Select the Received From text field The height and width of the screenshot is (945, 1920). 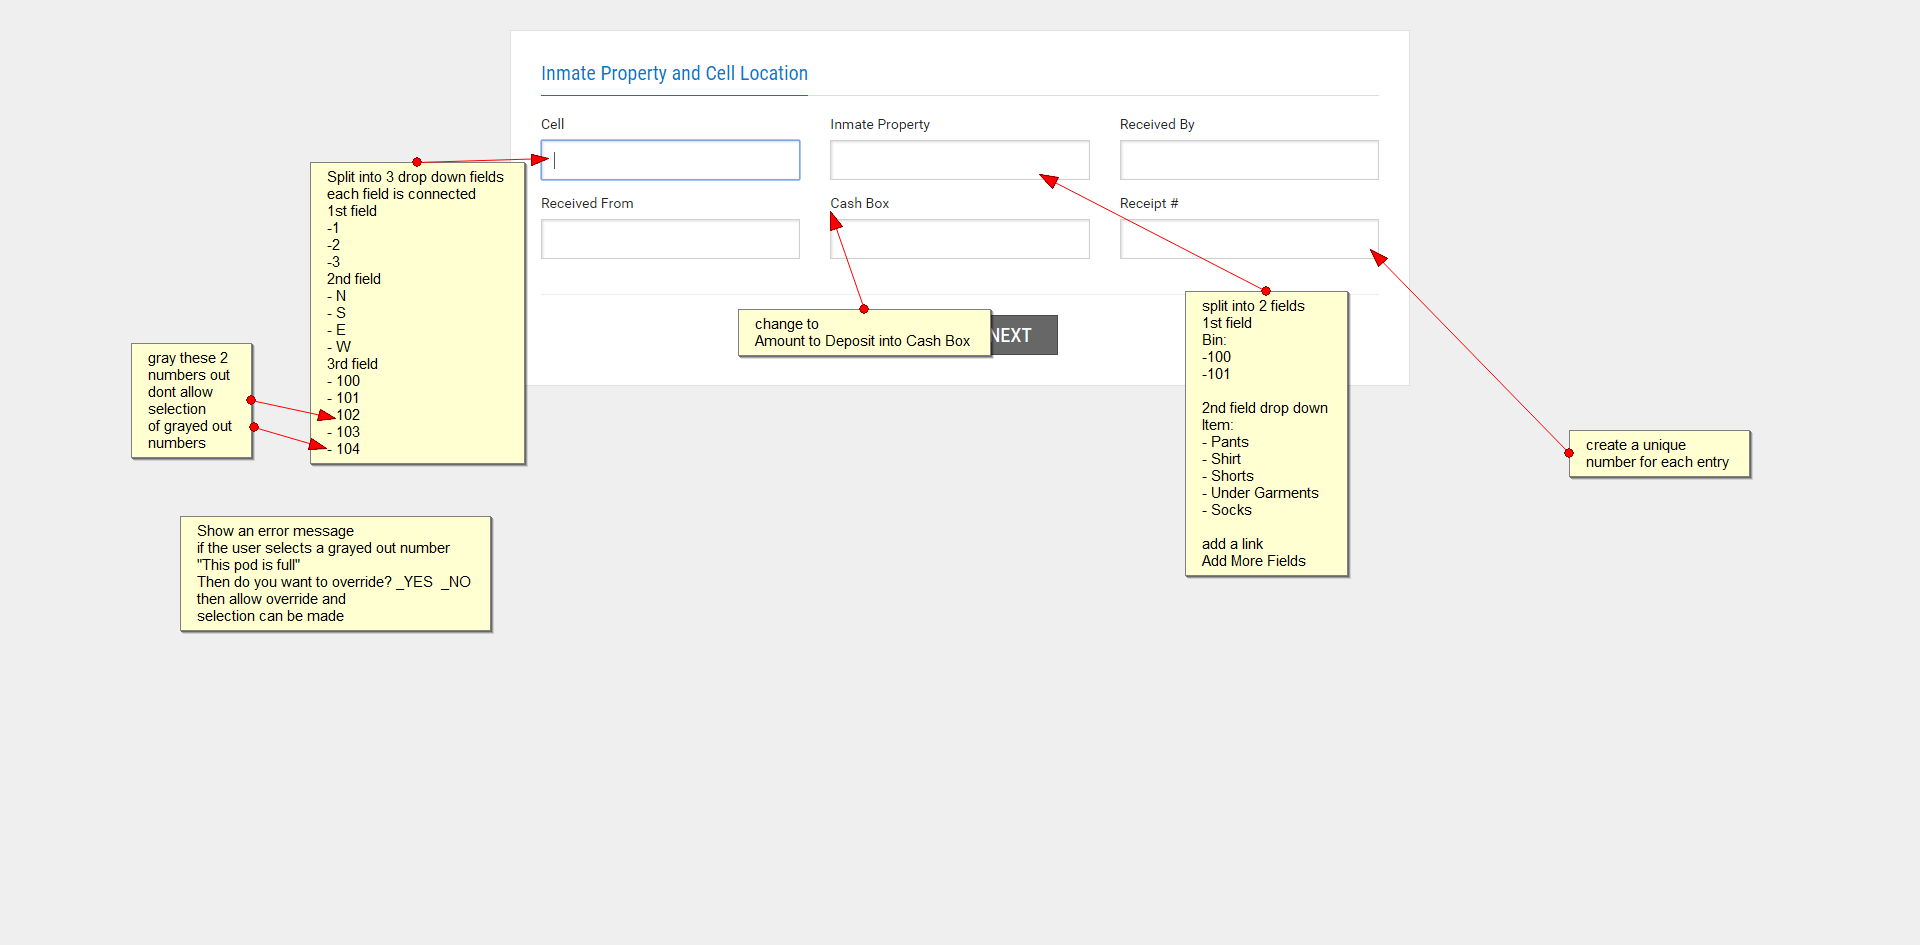pos(670,239)
